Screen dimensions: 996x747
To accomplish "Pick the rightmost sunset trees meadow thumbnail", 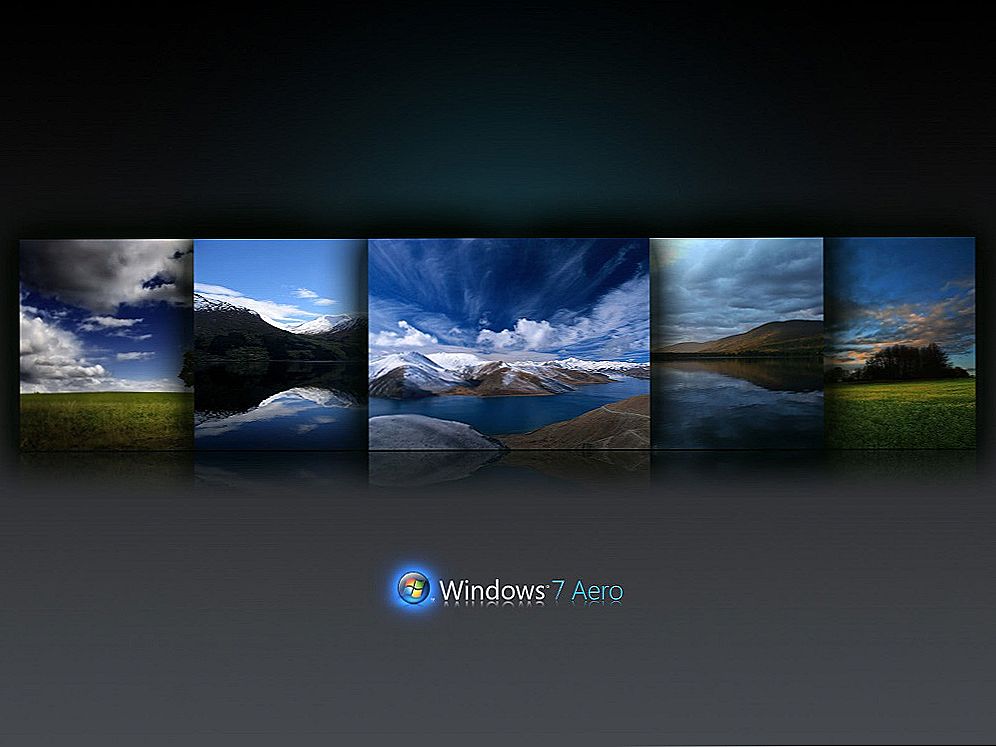I will (x=899, y=343).
